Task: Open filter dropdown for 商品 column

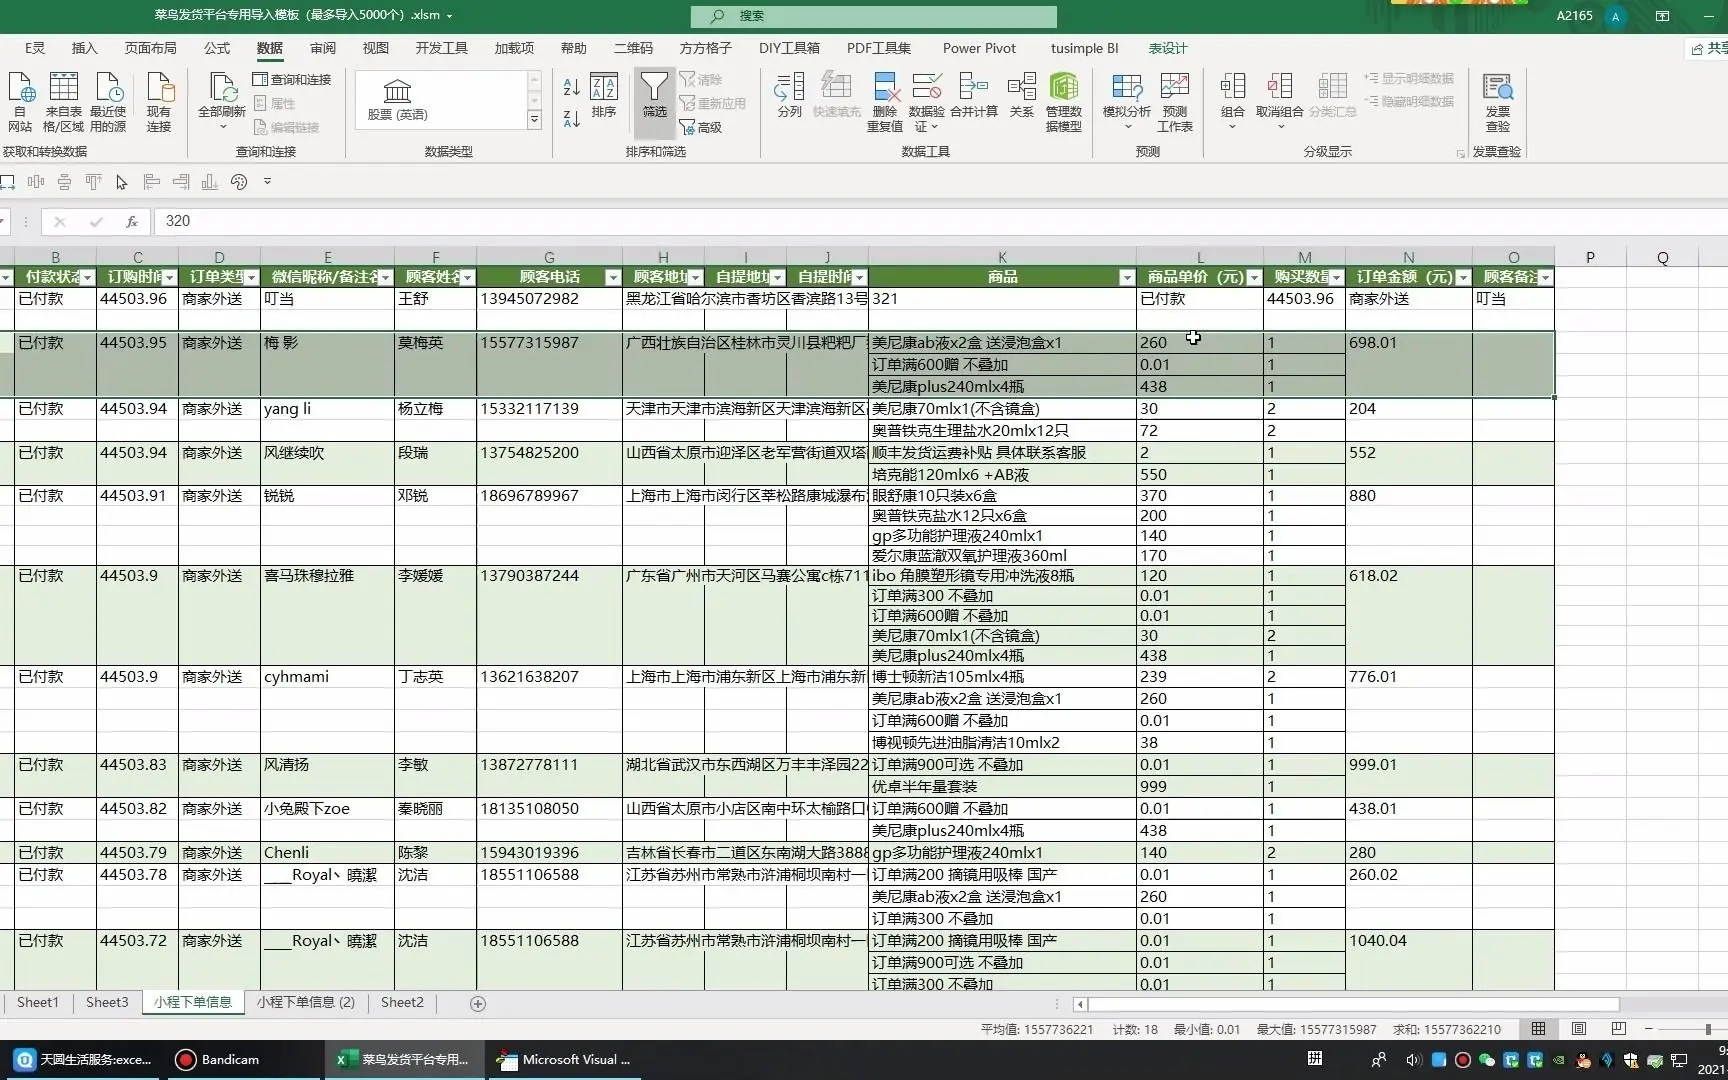Action: (x=1127, y=278)
